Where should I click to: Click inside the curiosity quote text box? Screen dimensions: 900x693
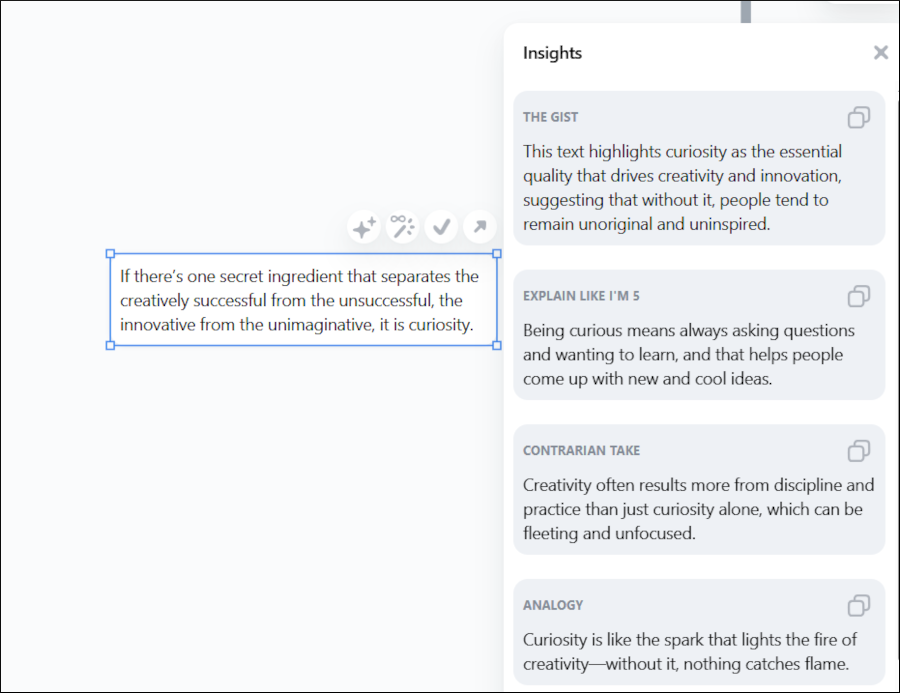pos(300,300)
